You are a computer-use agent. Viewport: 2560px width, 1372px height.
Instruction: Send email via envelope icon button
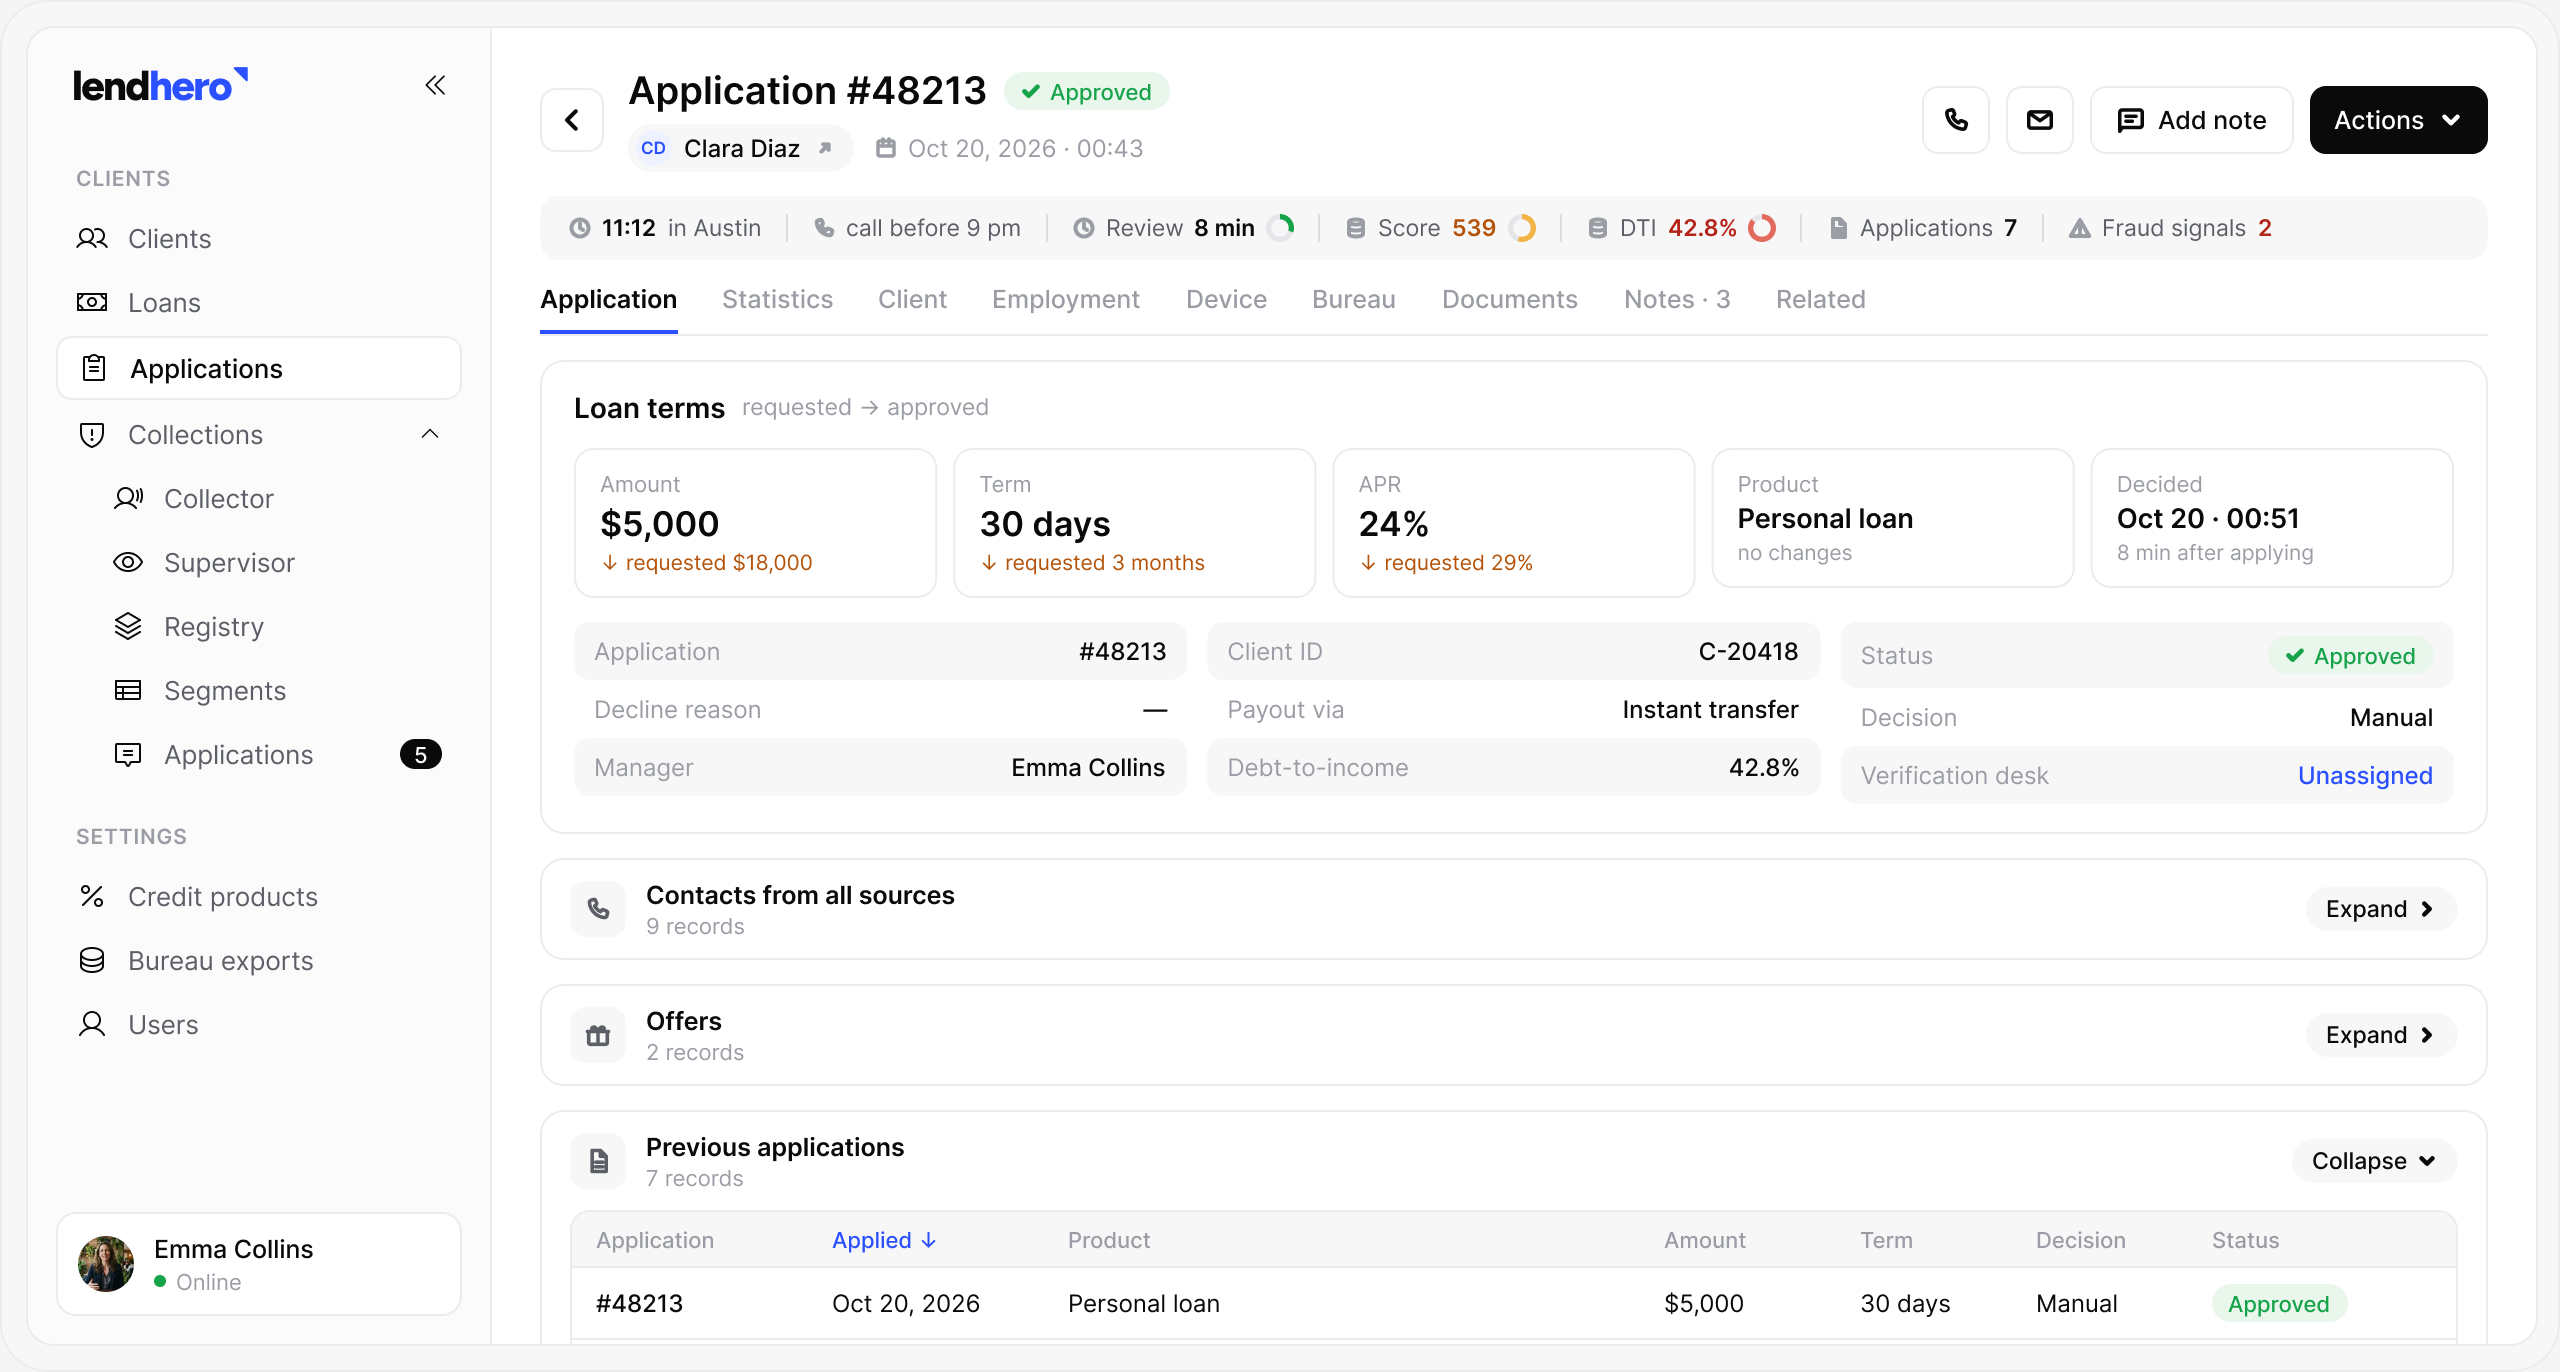2040,120
